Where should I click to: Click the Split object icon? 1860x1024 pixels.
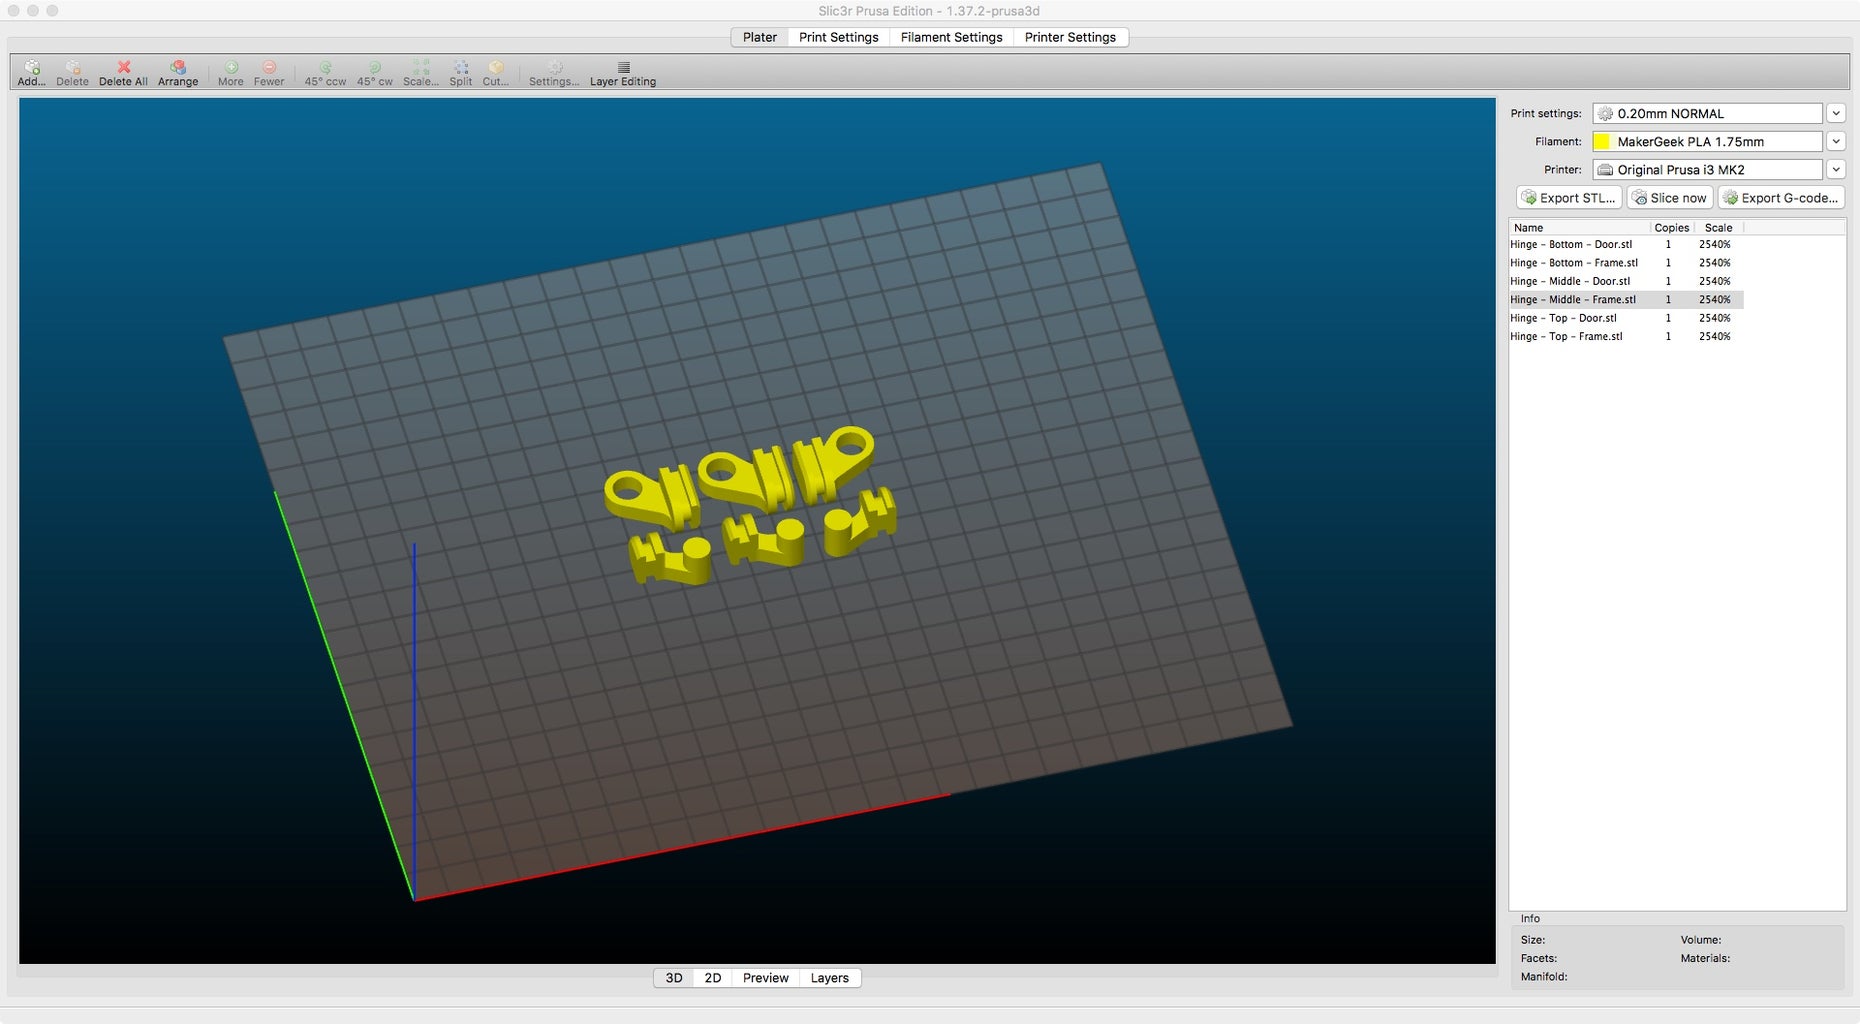click(x=461, y=67)
